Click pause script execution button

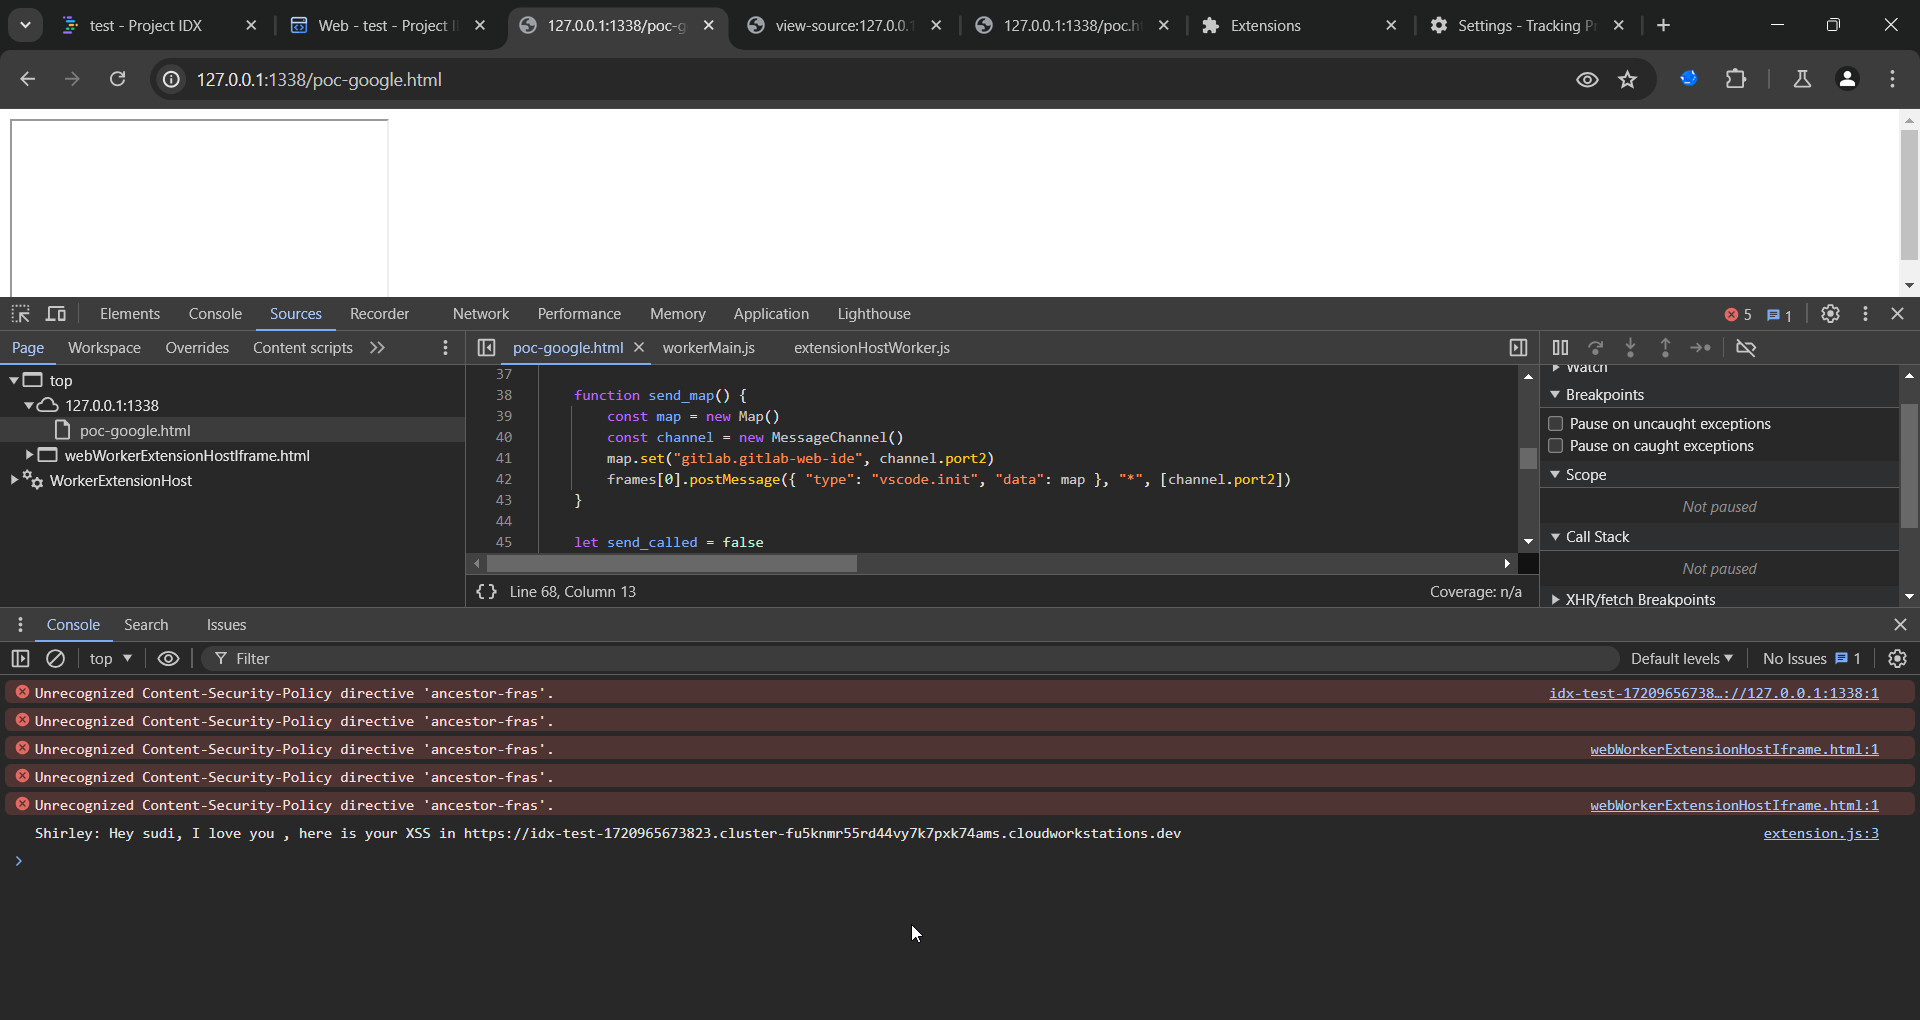click(1560, 348)
